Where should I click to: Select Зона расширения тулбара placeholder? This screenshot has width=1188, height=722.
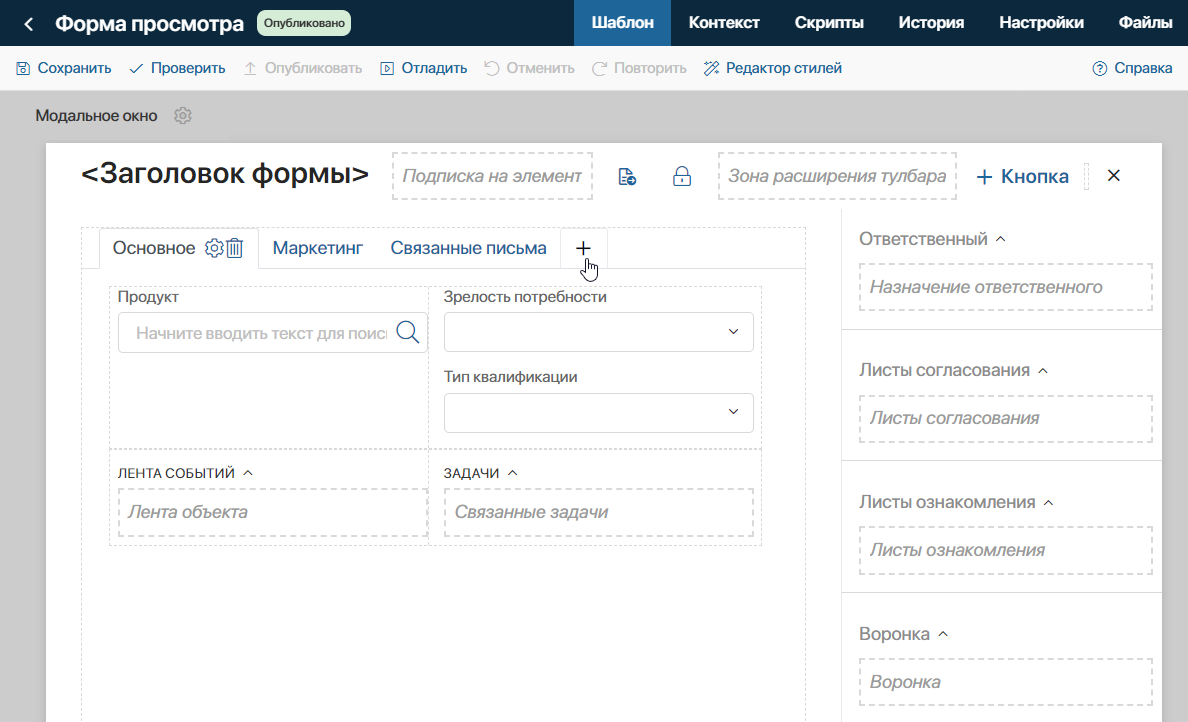(837, 176)
